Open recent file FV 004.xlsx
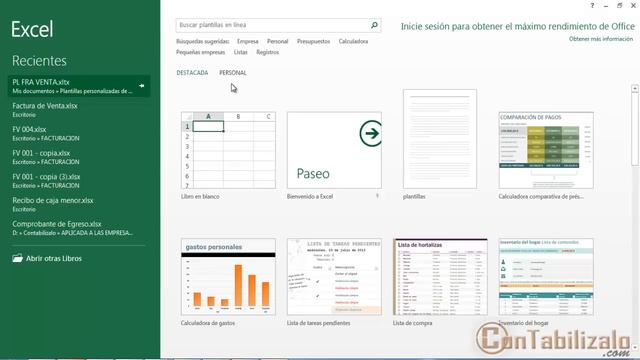 click(x=79, y=133)
